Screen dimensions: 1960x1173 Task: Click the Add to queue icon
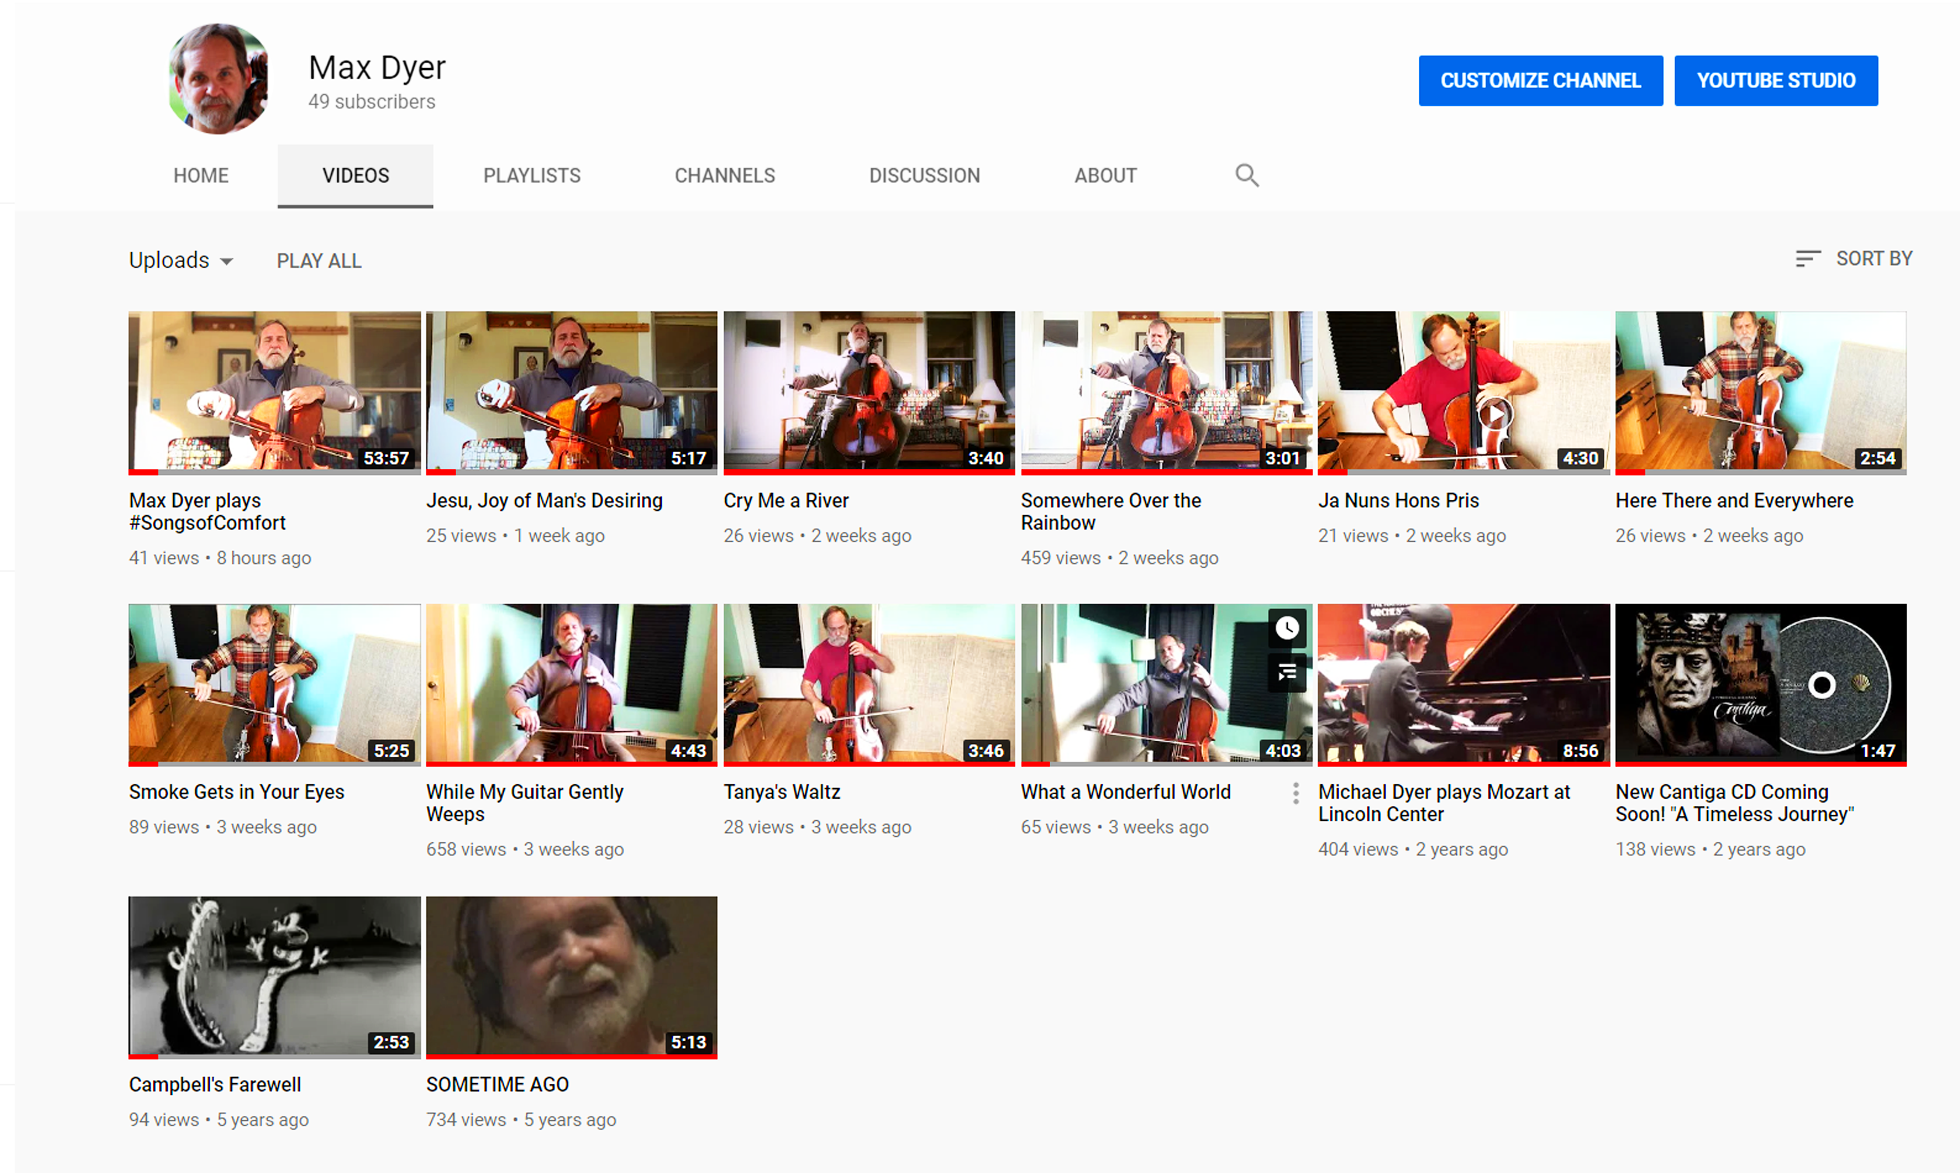pos(1287,672)
